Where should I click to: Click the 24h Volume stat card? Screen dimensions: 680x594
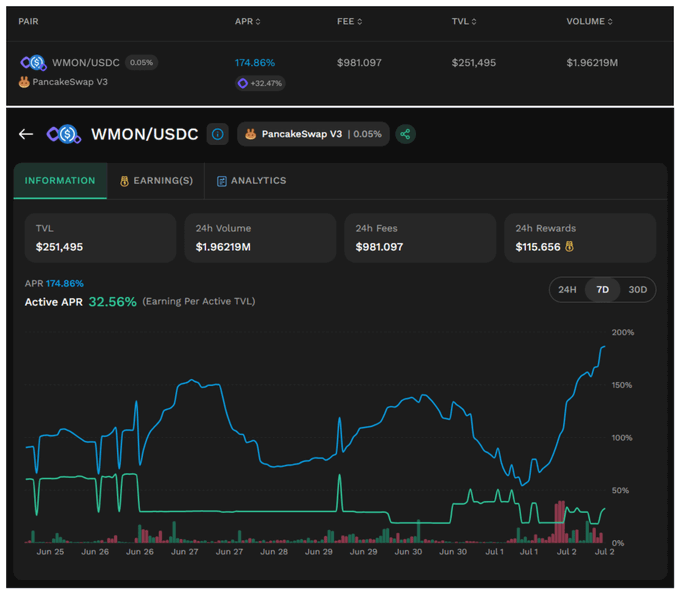[x=260, y=238]
